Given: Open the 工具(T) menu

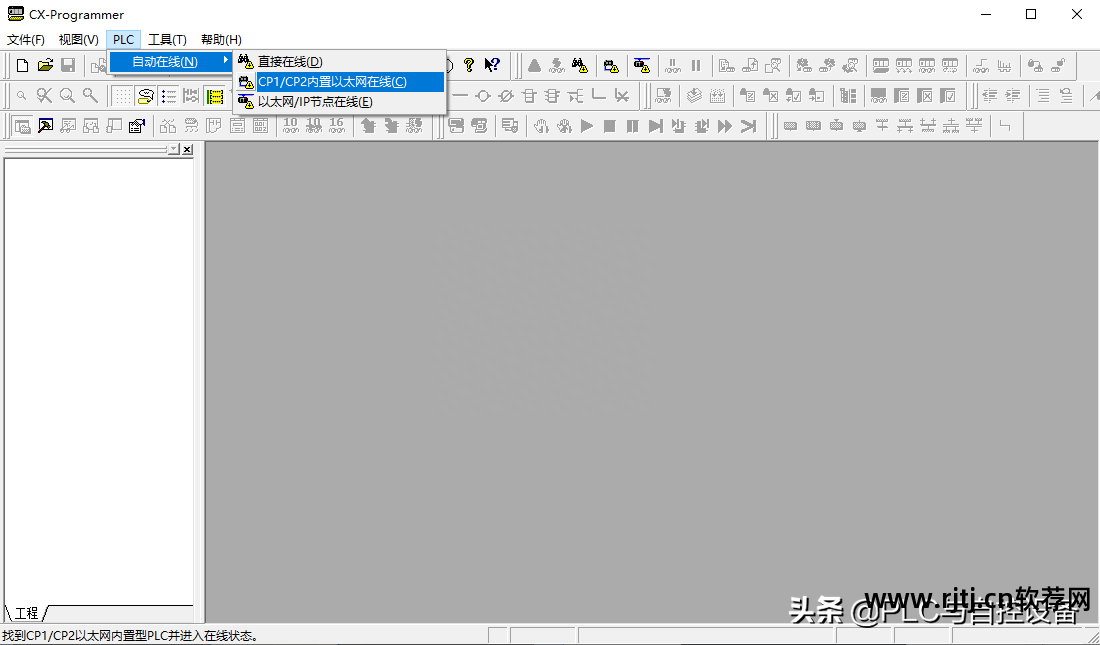Looking at the screenshot, I should coord(168,40).
